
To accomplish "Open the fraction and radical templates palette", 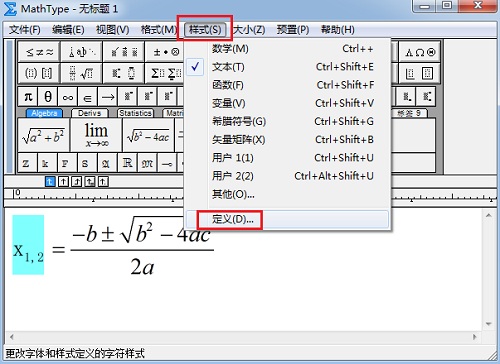I will (x=82, y=73).
